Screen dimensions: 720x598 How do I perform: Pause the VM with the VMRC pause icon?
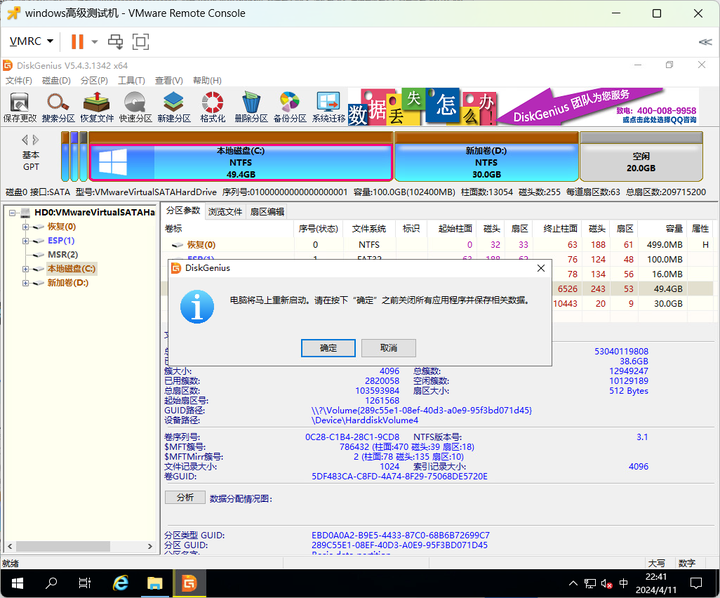click(77, 41)
